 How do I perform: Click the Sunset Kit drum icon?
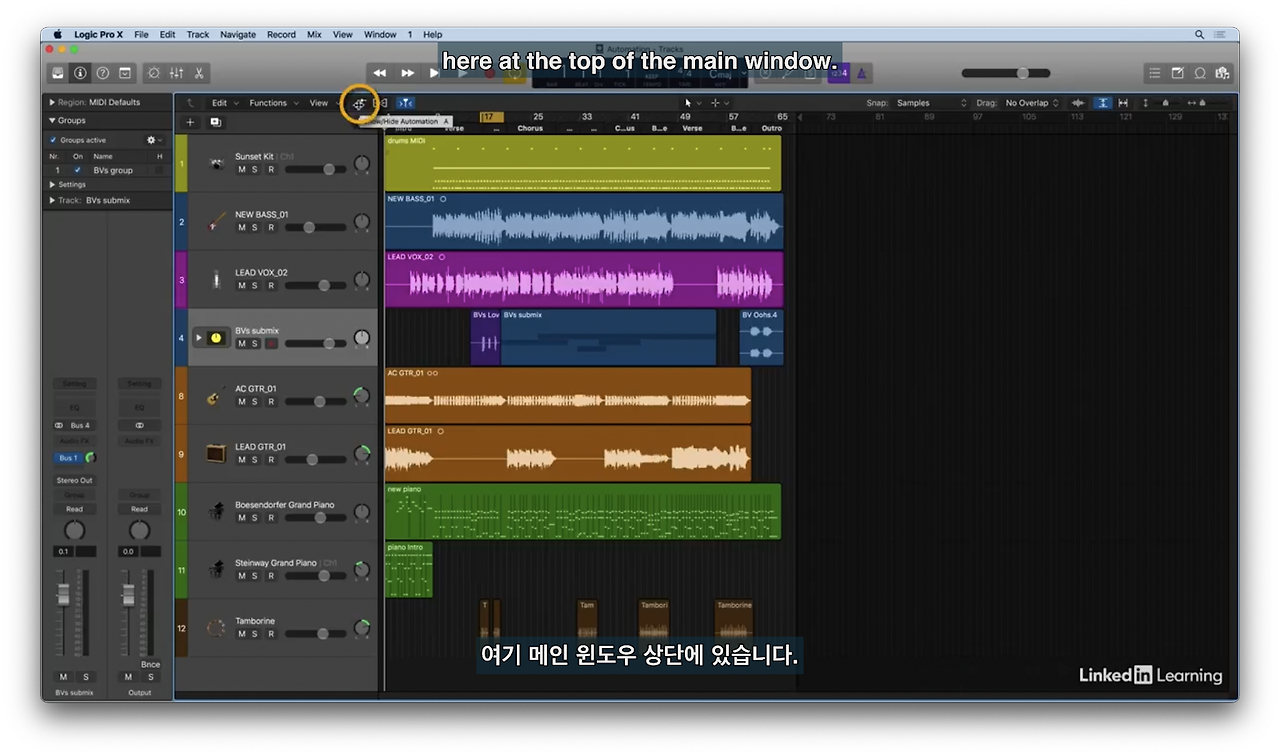(x=217, y=163)
